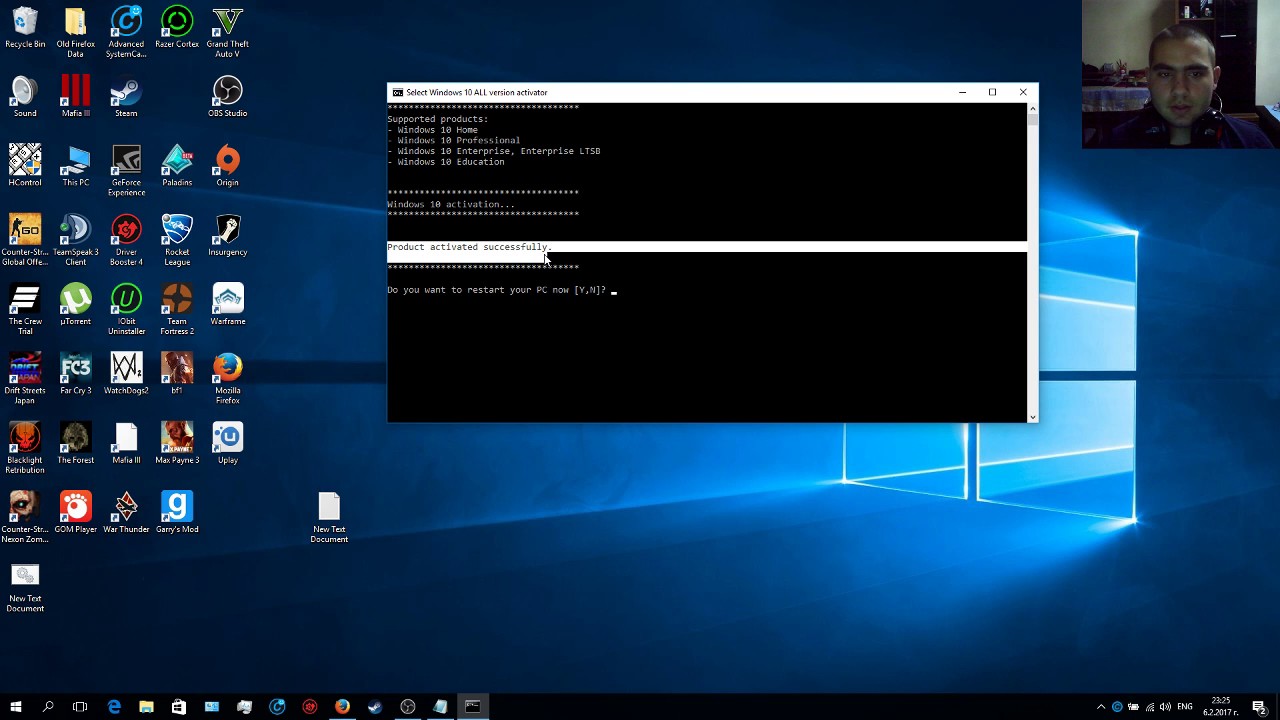Image resolution: width=1280 pixels, height=720 pixels.
Task: Switch to the command prompt taskbar button
Action: point(472,707)
